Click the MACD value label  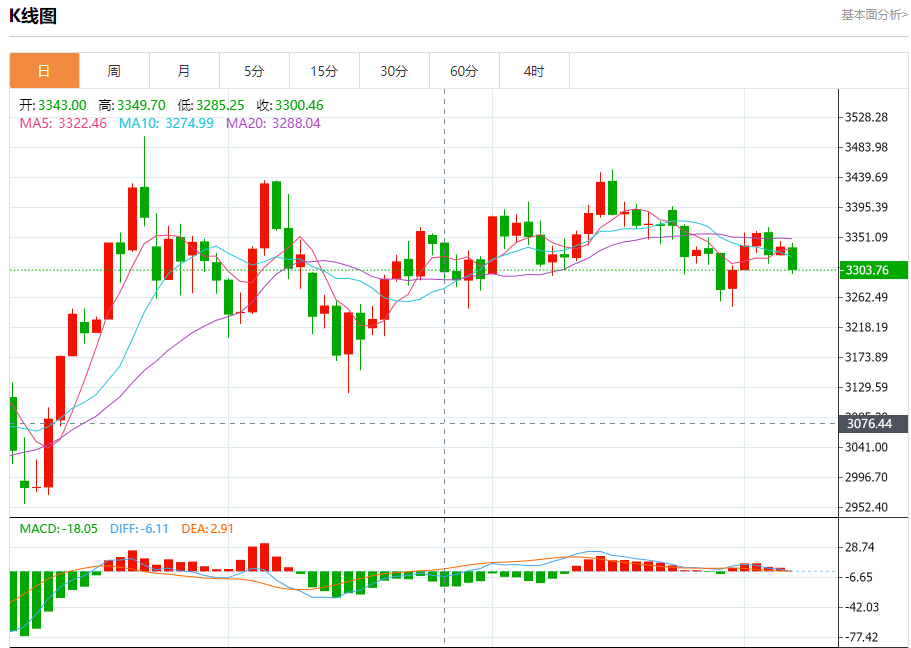[58, 528]
